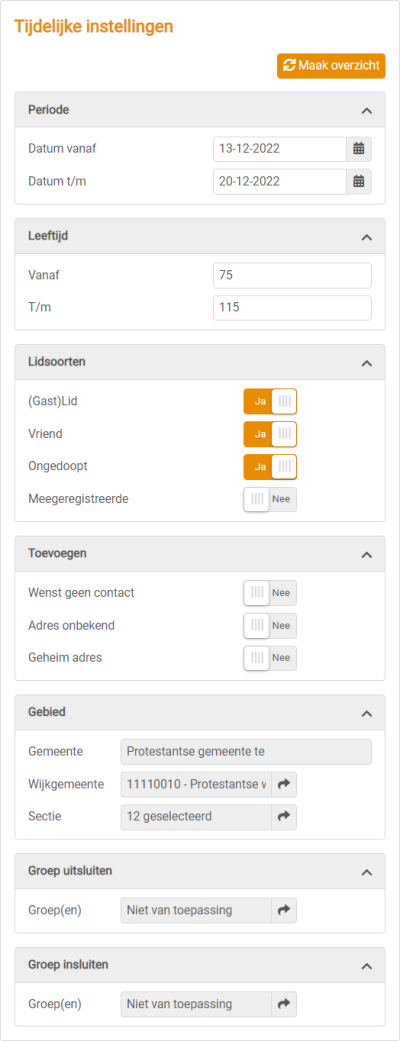Screen dimensions: 400x1041
Task: Toggle the Vriend switch off
Action: pos(270,434)
